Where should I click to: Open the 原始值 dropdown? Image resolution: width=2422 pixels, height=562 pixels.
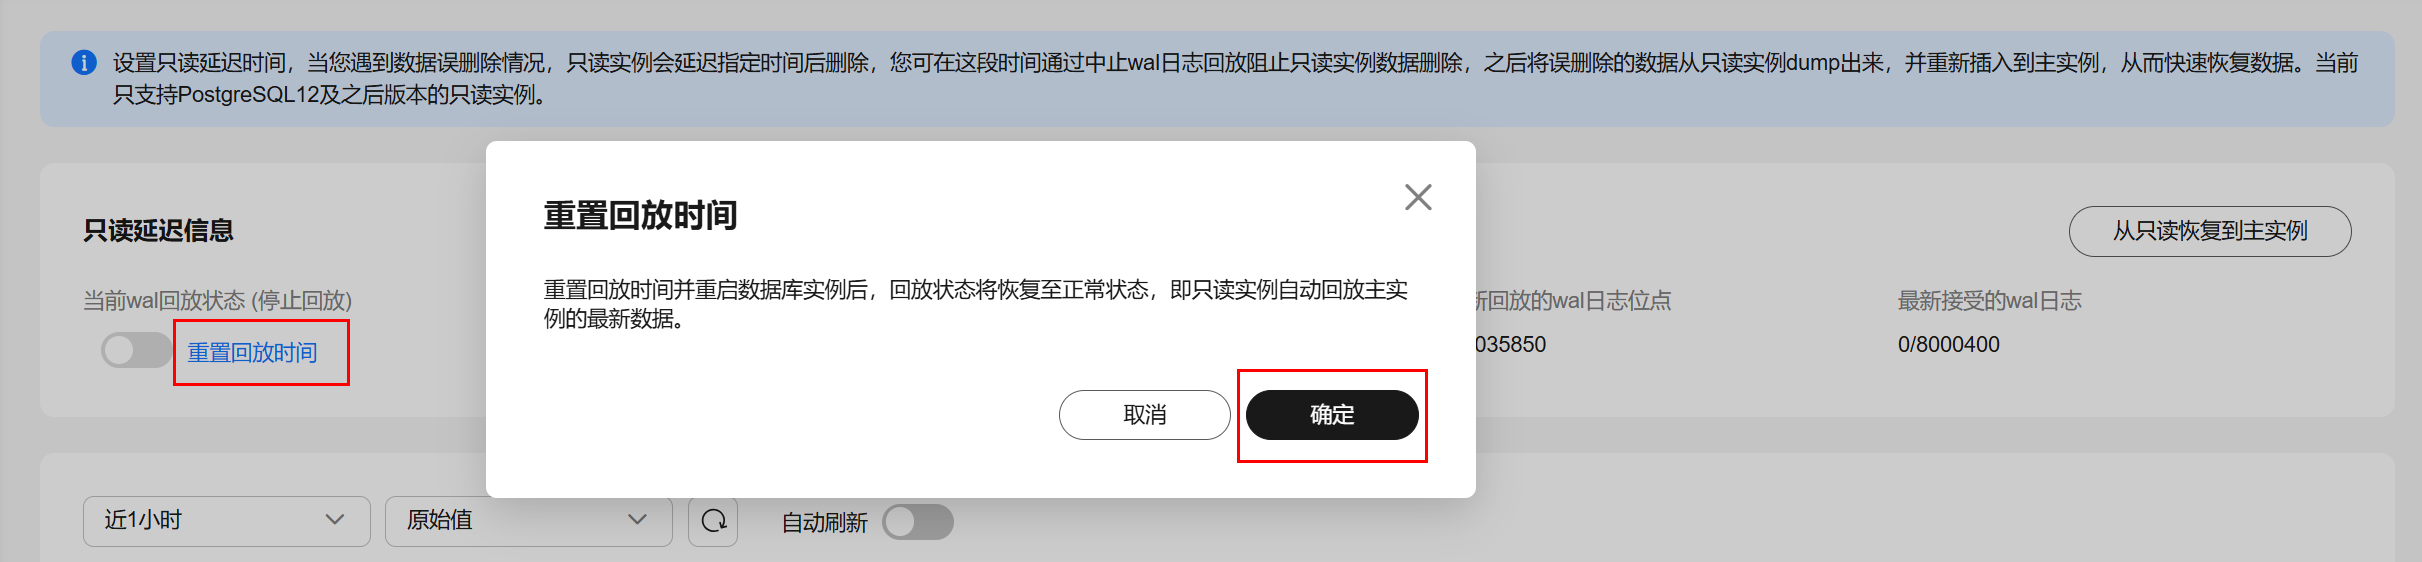click(x=529, y=521)
